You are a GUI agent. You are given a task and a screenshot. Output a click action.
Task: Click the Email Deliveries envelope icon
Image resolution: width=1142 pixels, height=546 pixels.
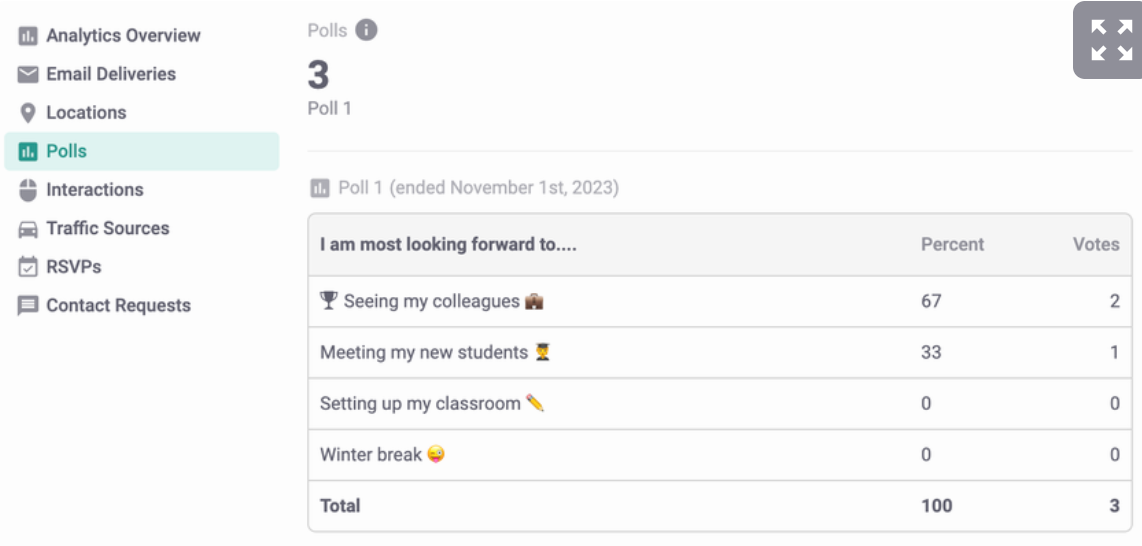coord(28,75)
